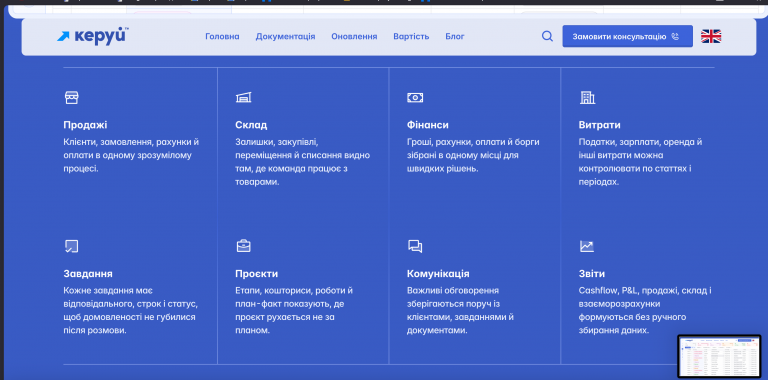Open the Блог menu item
This screenshot has width=768, height=380.
click(455, 36)
